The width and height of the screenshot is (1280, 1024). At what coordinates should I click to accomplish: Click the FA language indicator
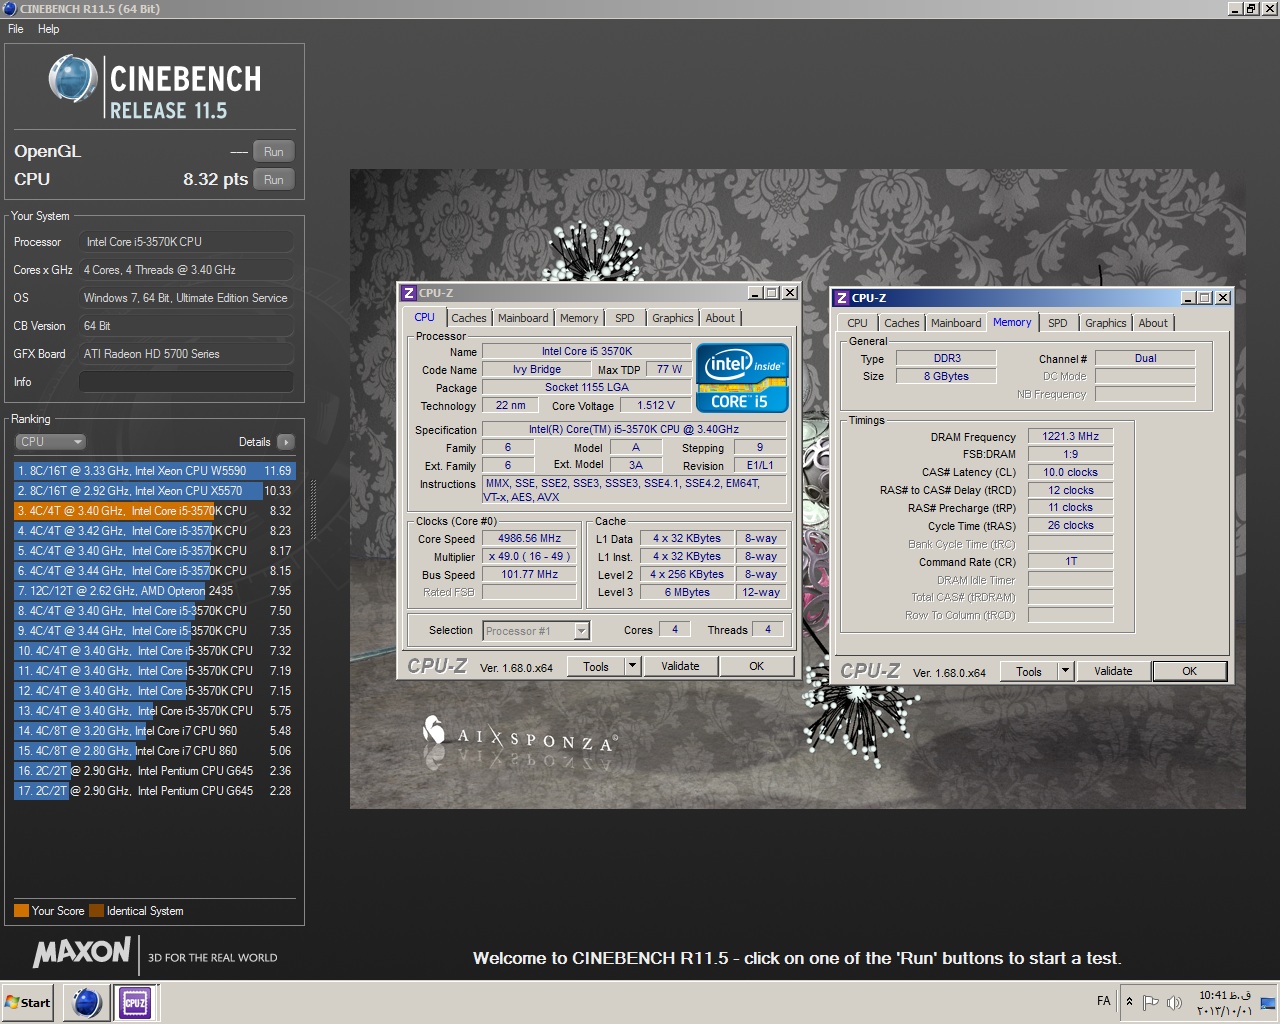click(1103, 1001)
